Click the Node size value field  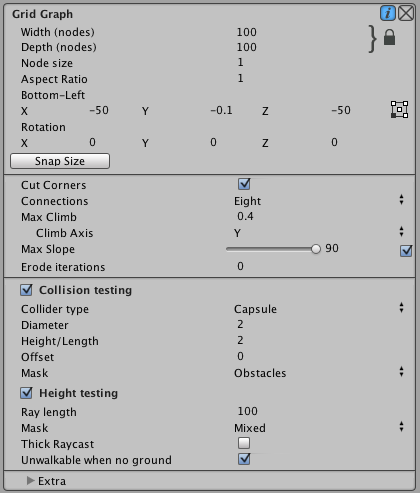coord(320,62)
